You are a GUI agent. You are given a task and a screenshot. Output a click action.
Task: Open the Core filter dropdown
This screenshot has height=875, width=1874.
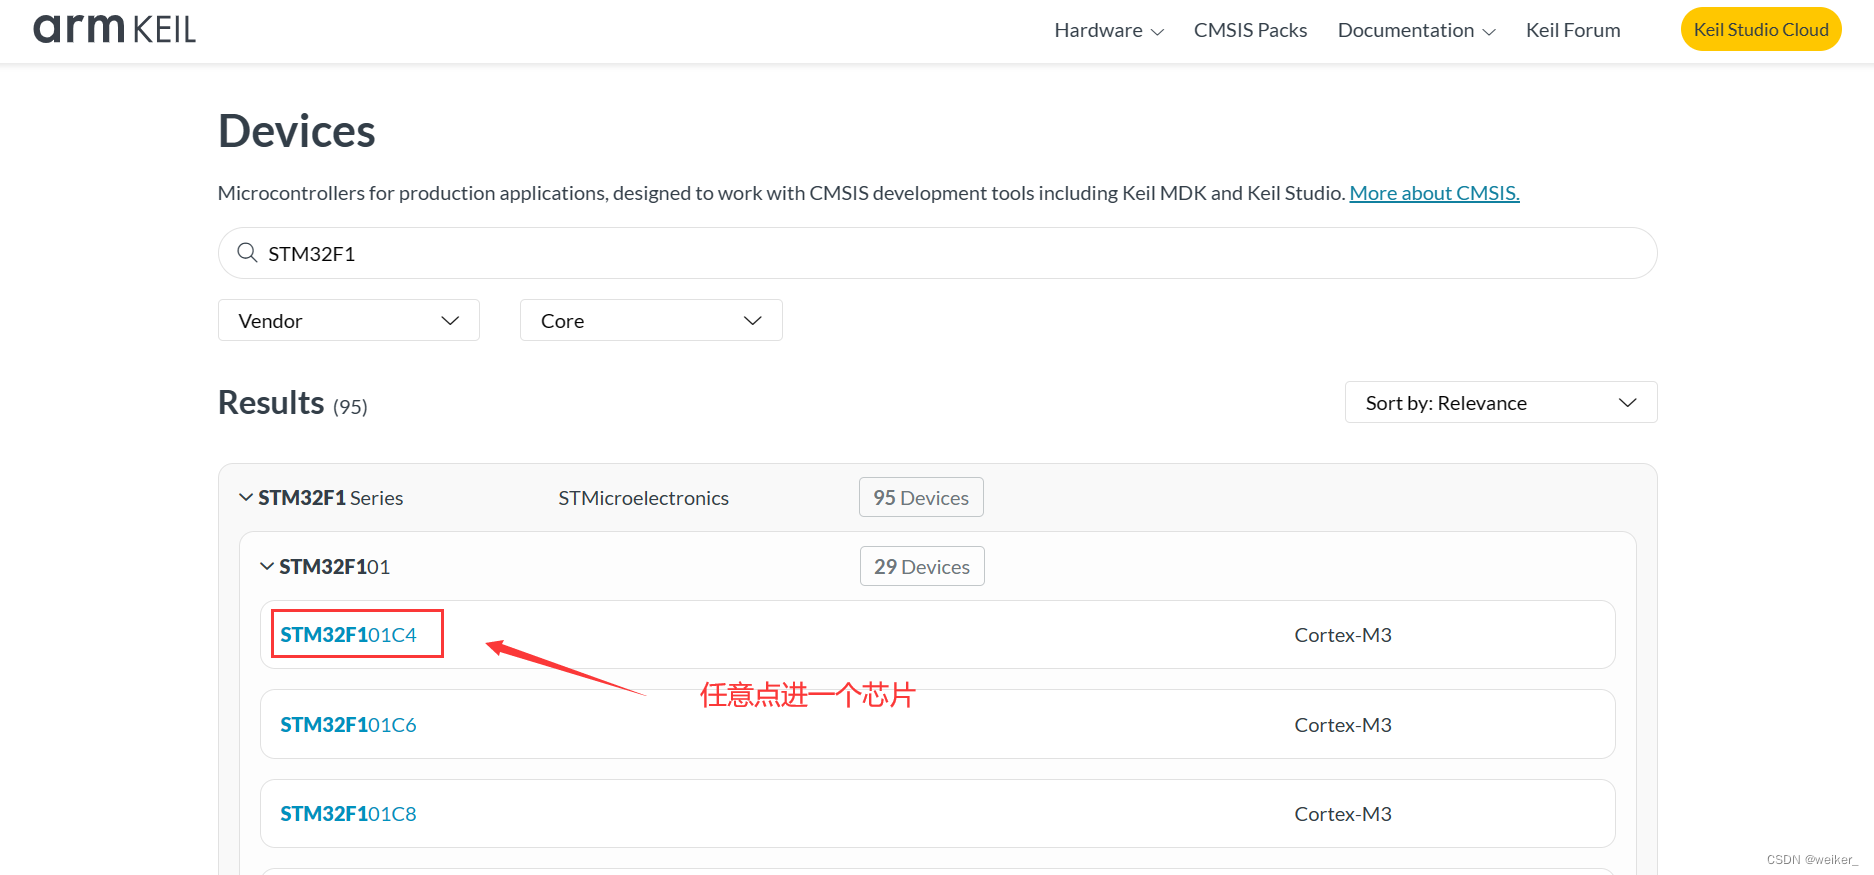point(651,320)
